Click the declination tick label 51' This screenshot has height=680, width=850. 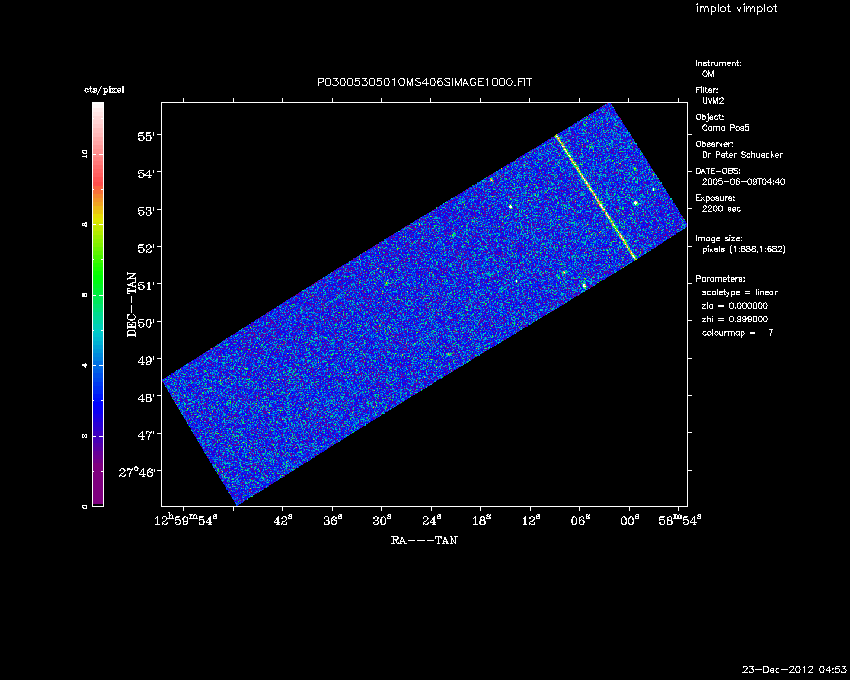pos(146,285)
